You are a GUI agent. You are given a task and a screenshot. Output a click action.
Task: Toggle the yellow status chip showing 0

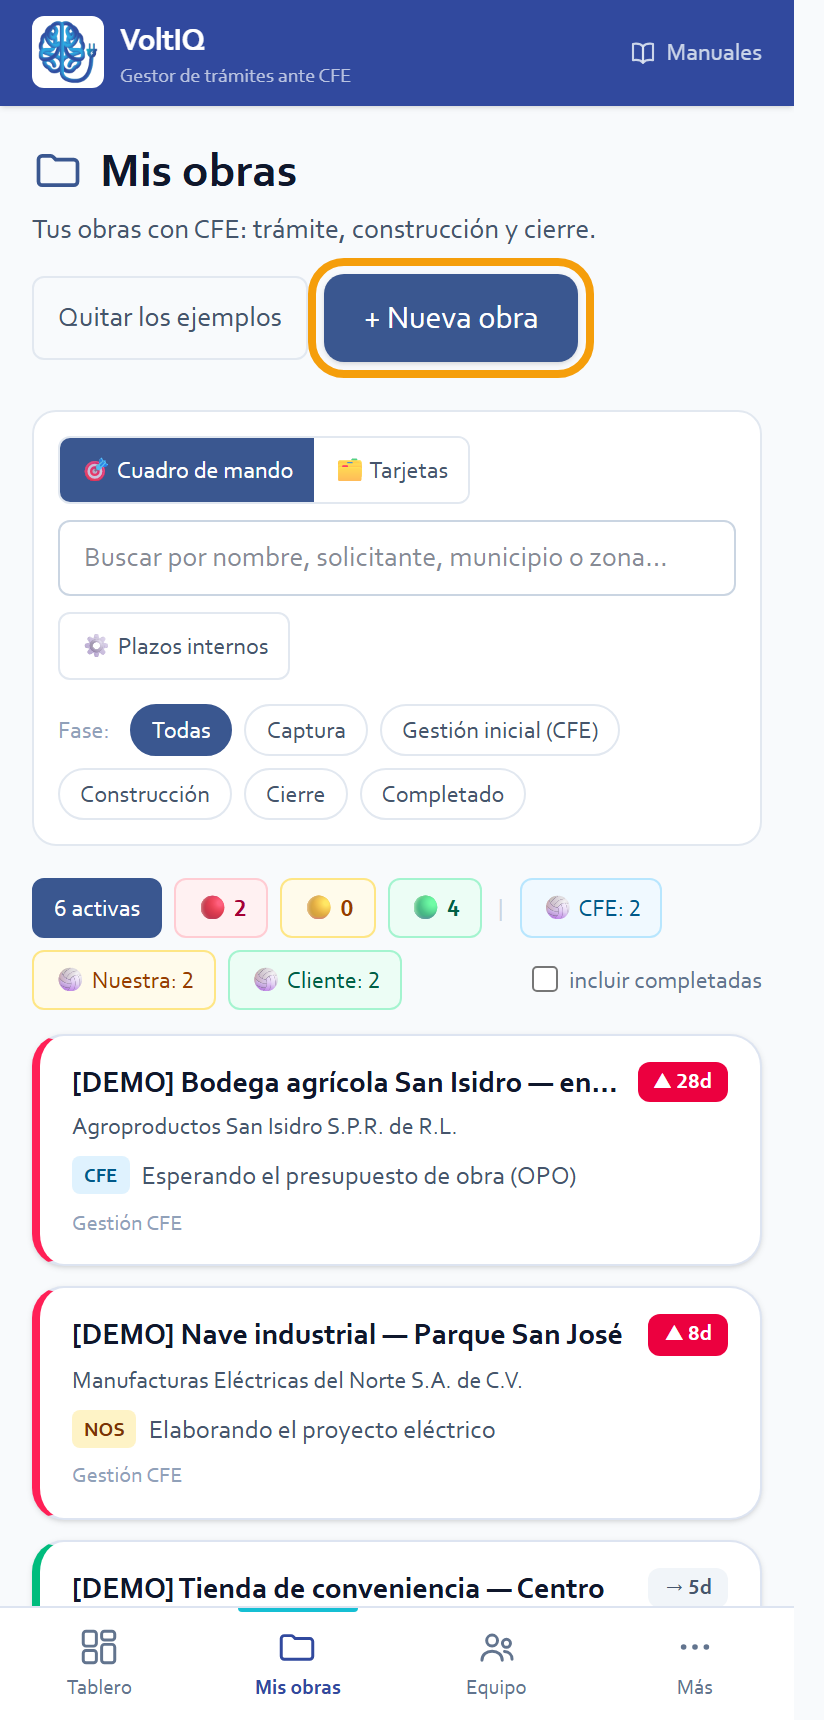point(328,908)
